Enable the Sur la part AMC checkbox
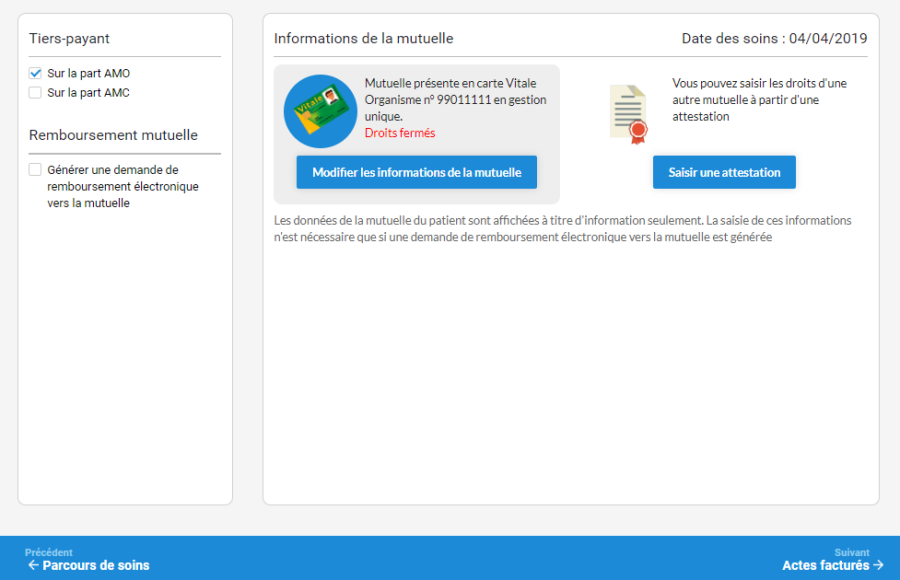The image size is (900, 580). 35,93
